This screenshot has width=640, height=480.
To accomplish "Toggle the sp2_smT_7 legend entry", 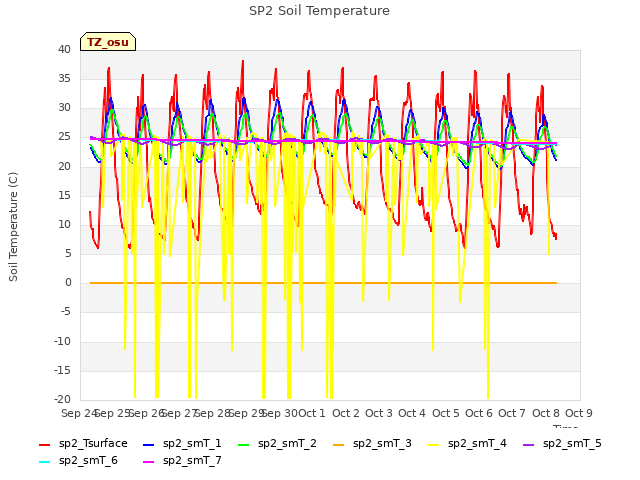I will pos(182,461).
